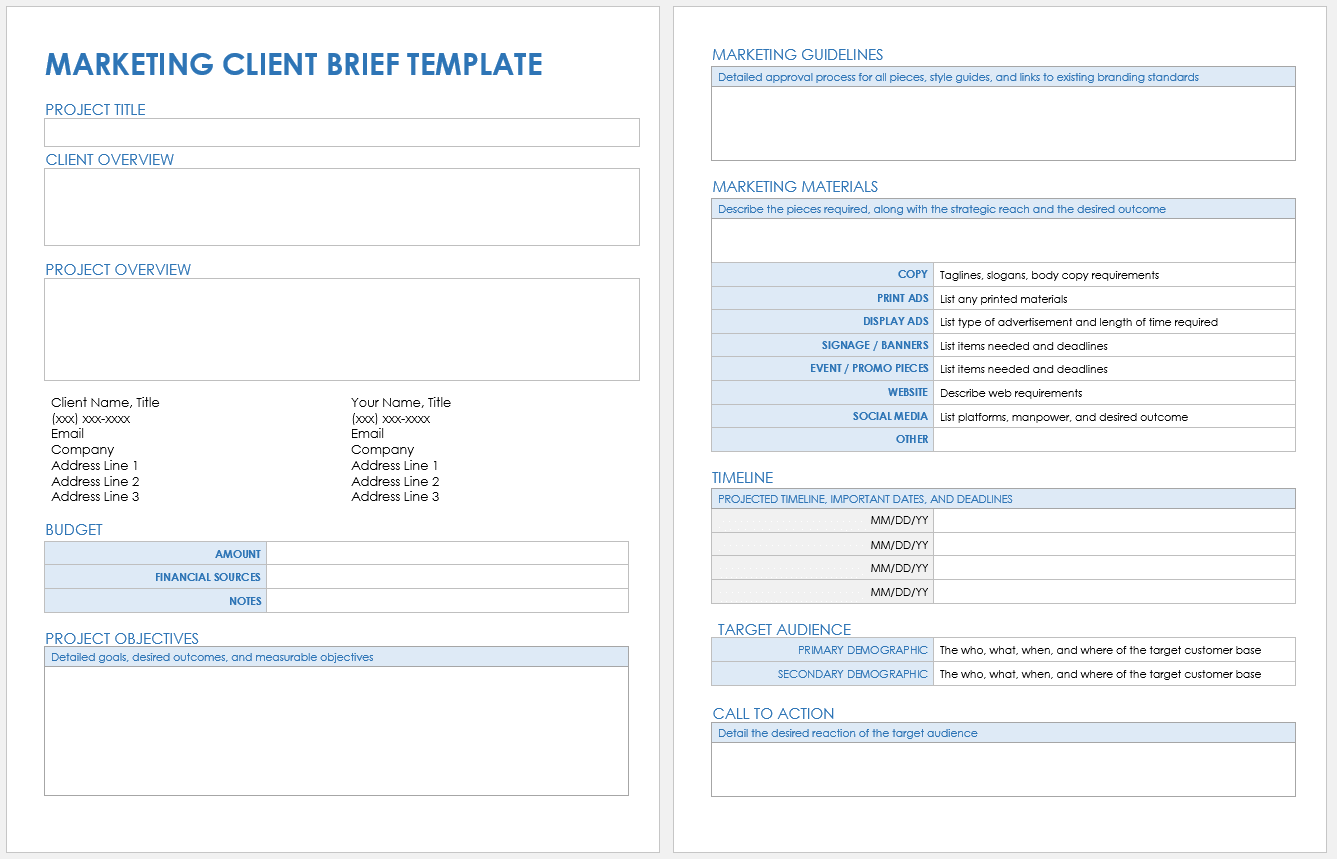Click the description cell beside SECONDARY DEMOGRAPHIC
Image resolution: width=1337 pixels, height=859 pixels.
click(1114, 674)
